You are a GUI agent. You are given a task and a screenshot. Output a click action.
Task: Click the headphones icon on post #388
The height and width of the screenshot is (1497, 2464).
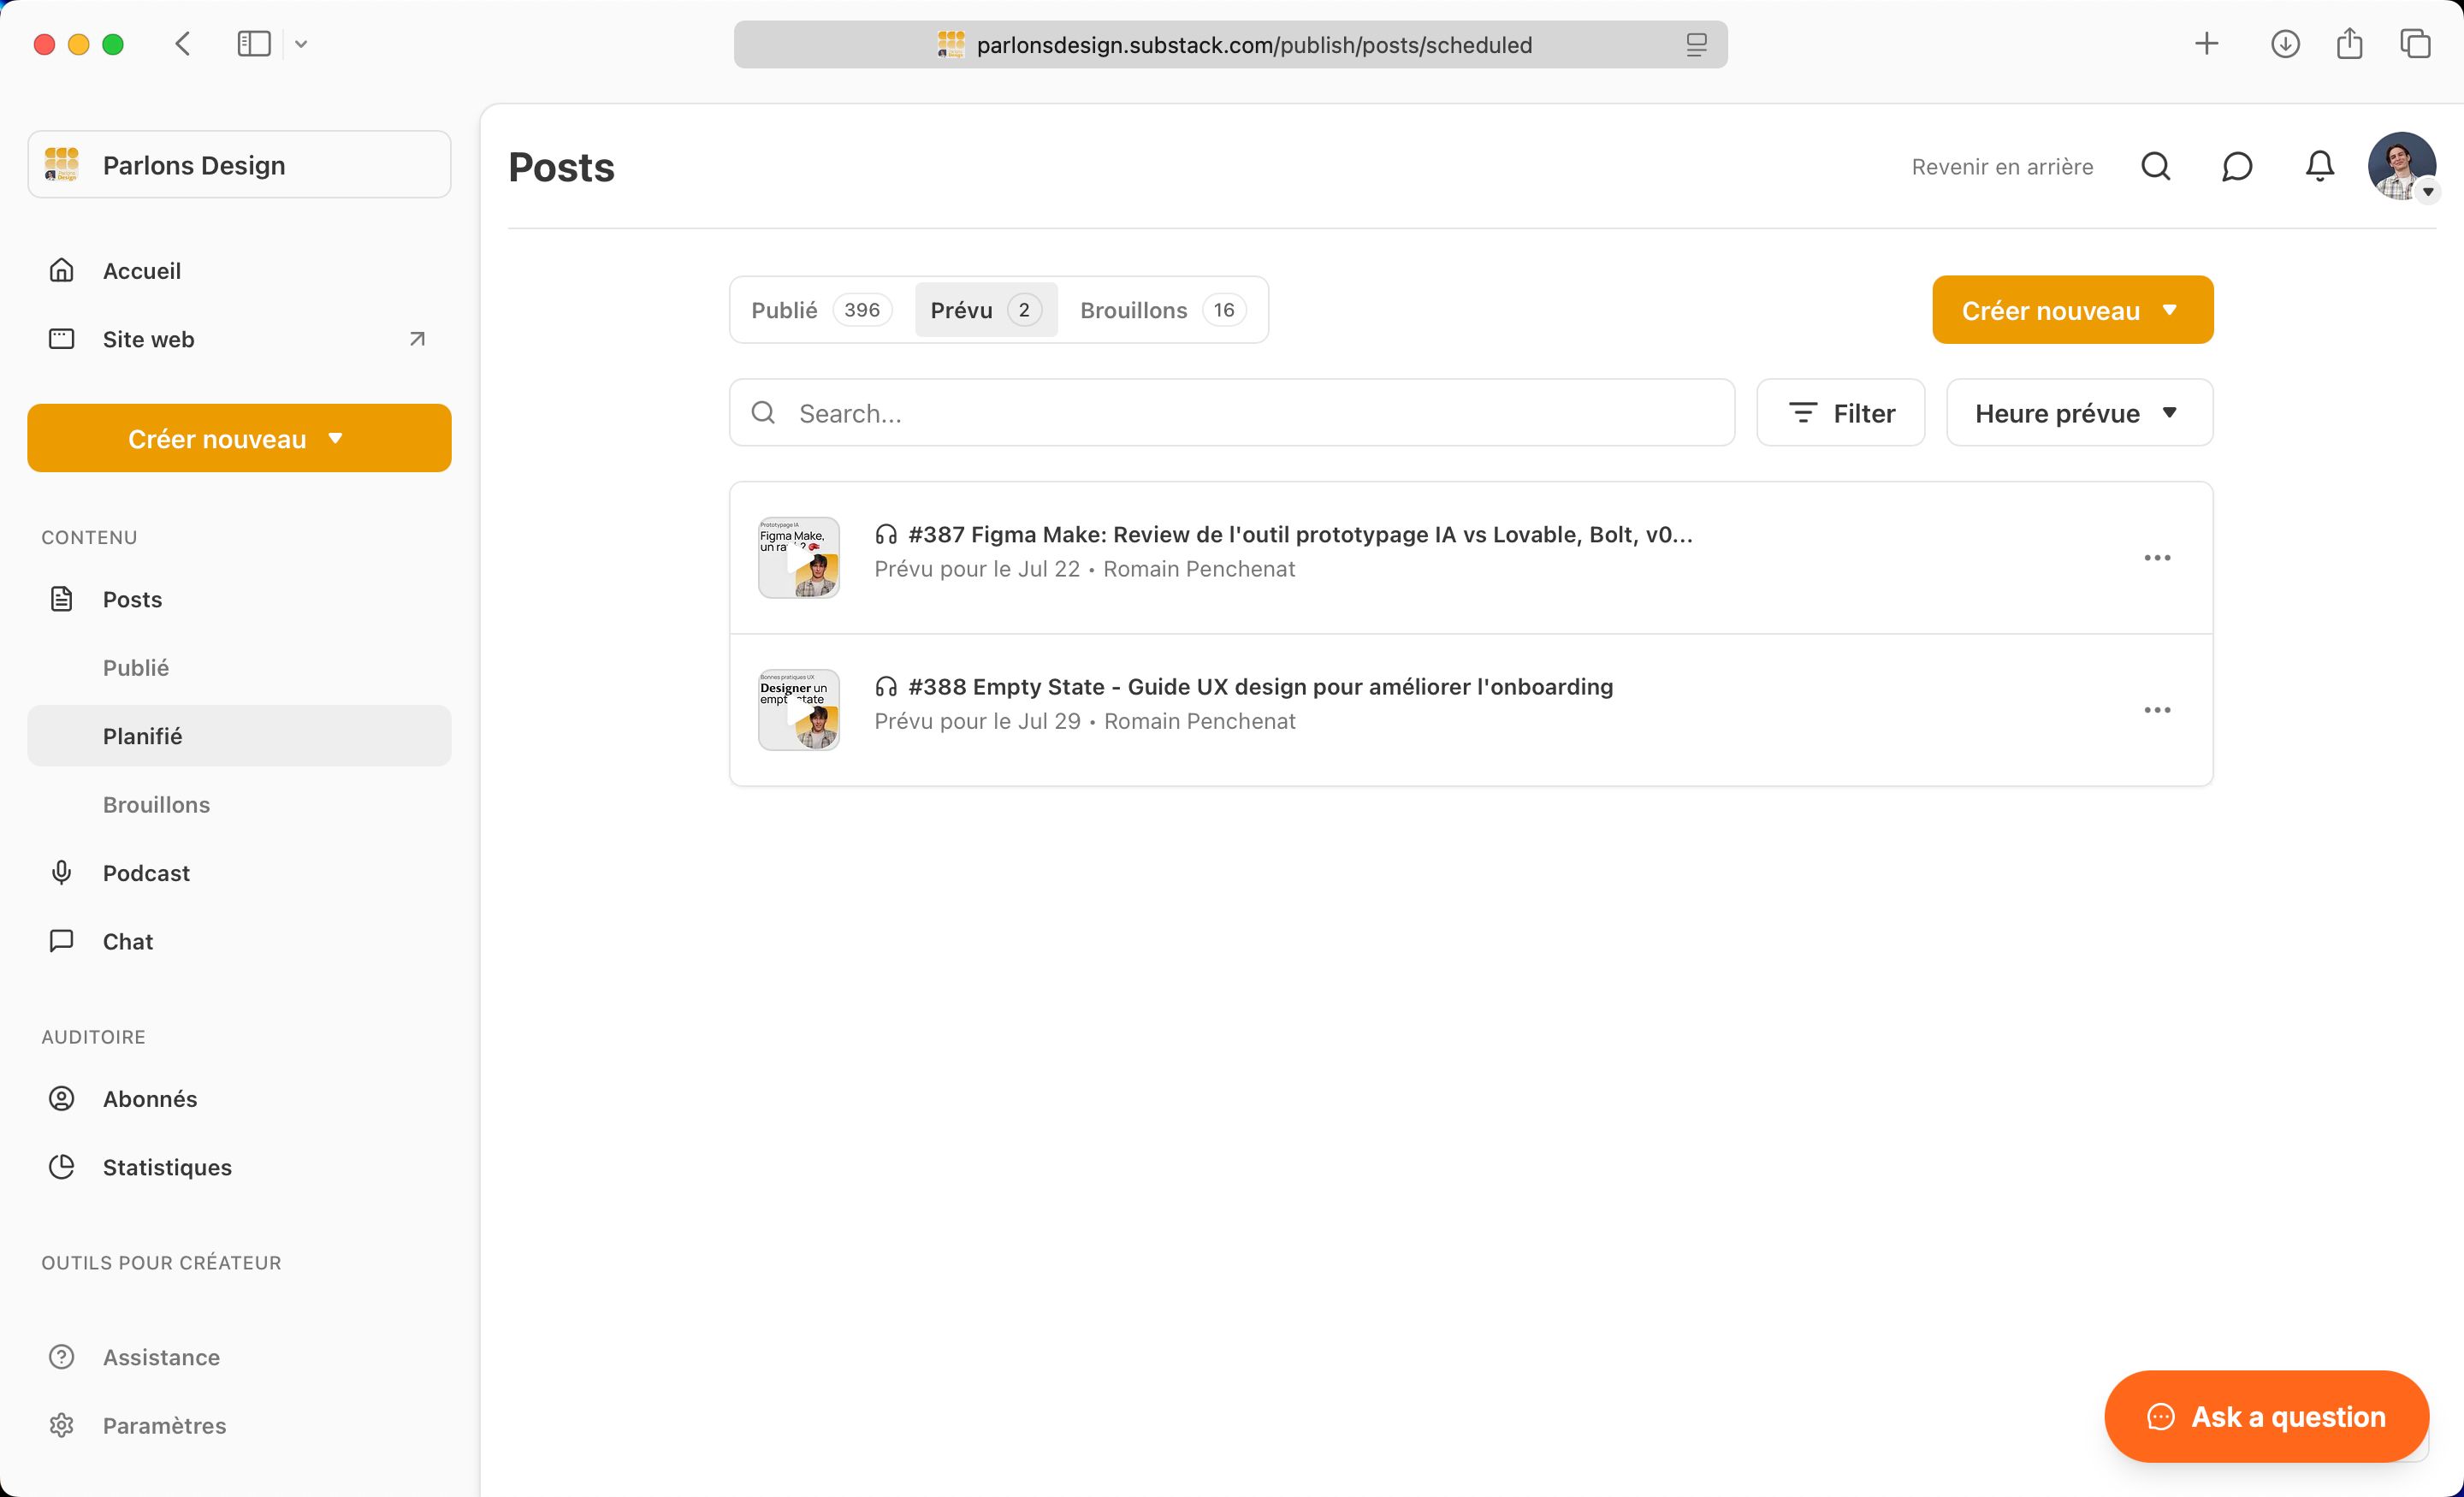(x=886, y=687)
